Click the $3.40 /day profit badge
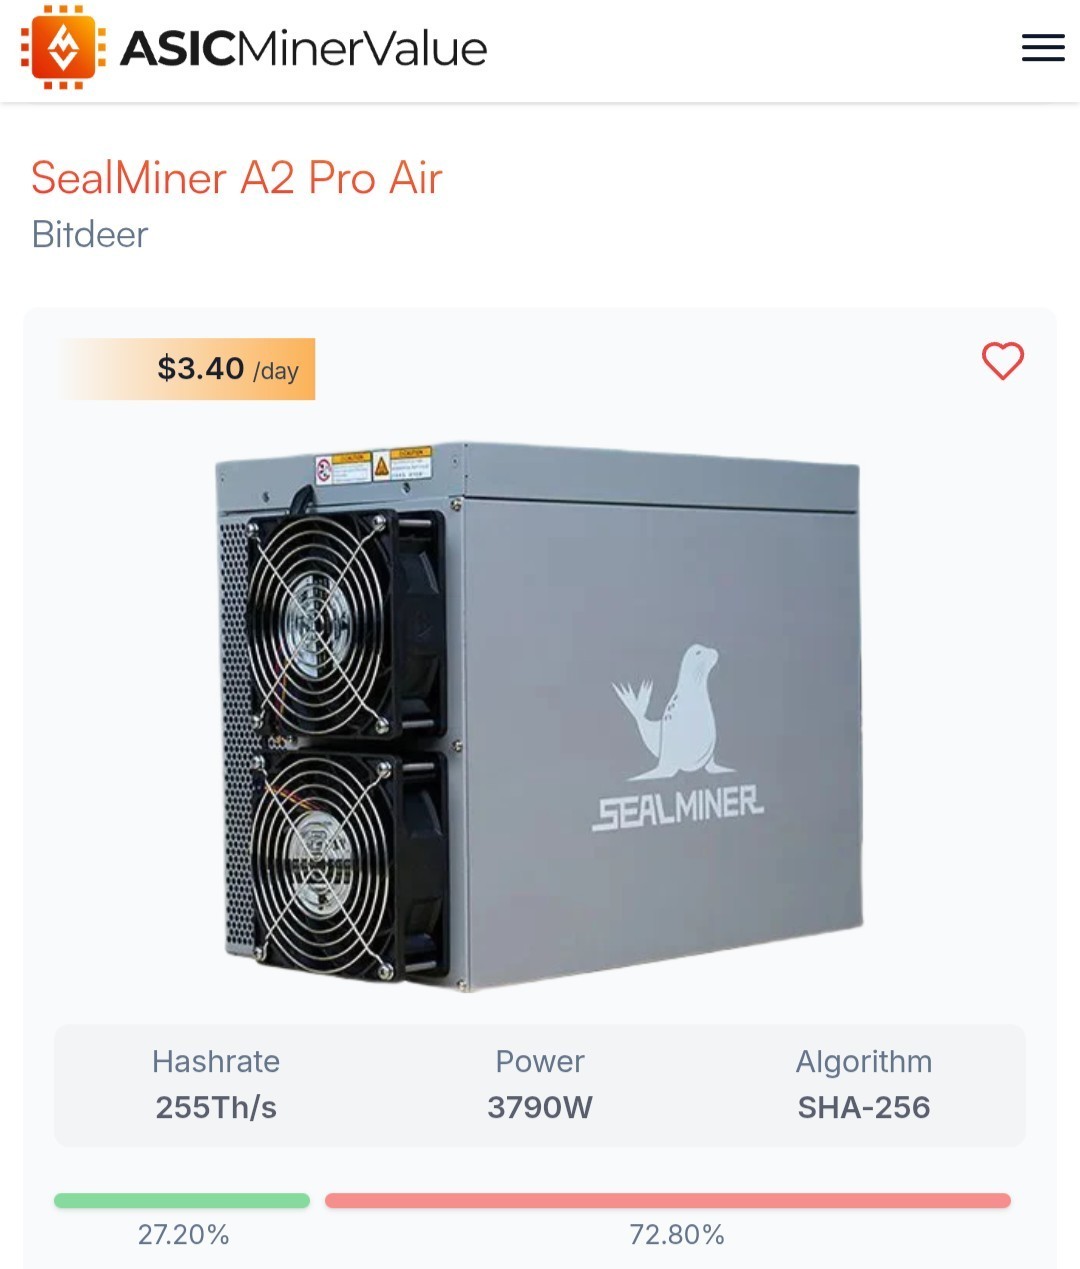The image size is (1080, 1269). pyautogui.click(x=187, y=369)
